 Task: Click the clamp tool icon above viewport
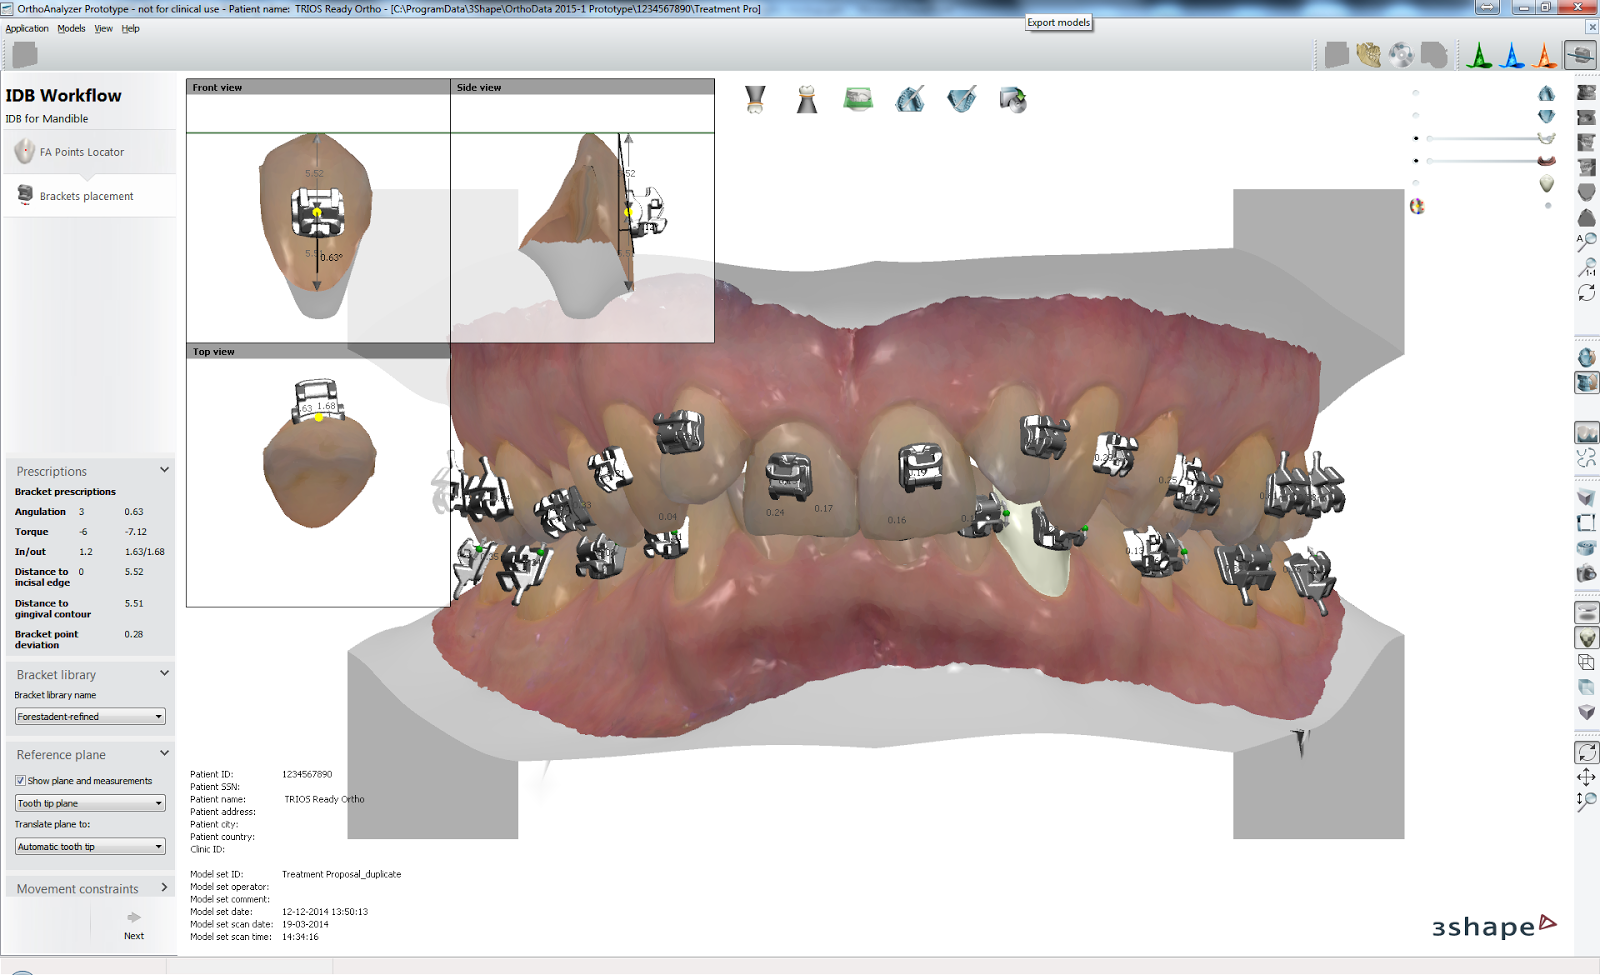click(x=755, y=100)
